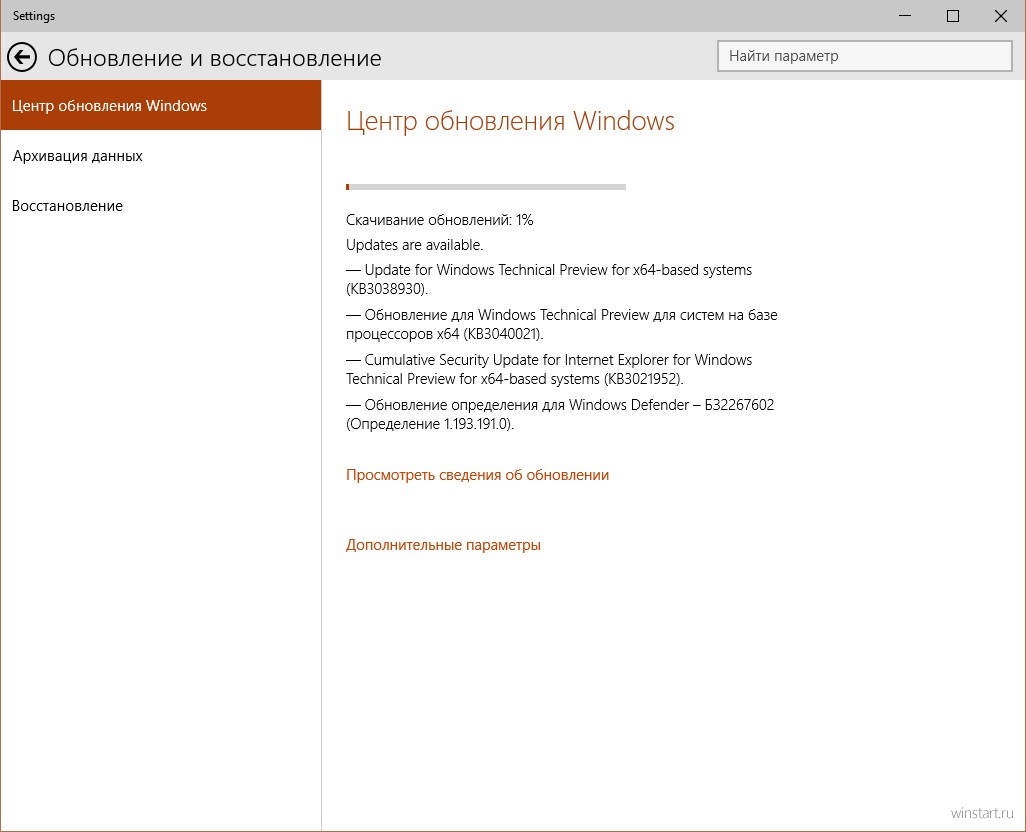Click the Найти параметр search field
The image size is (1026, 832).
click(x=864, y=56)
